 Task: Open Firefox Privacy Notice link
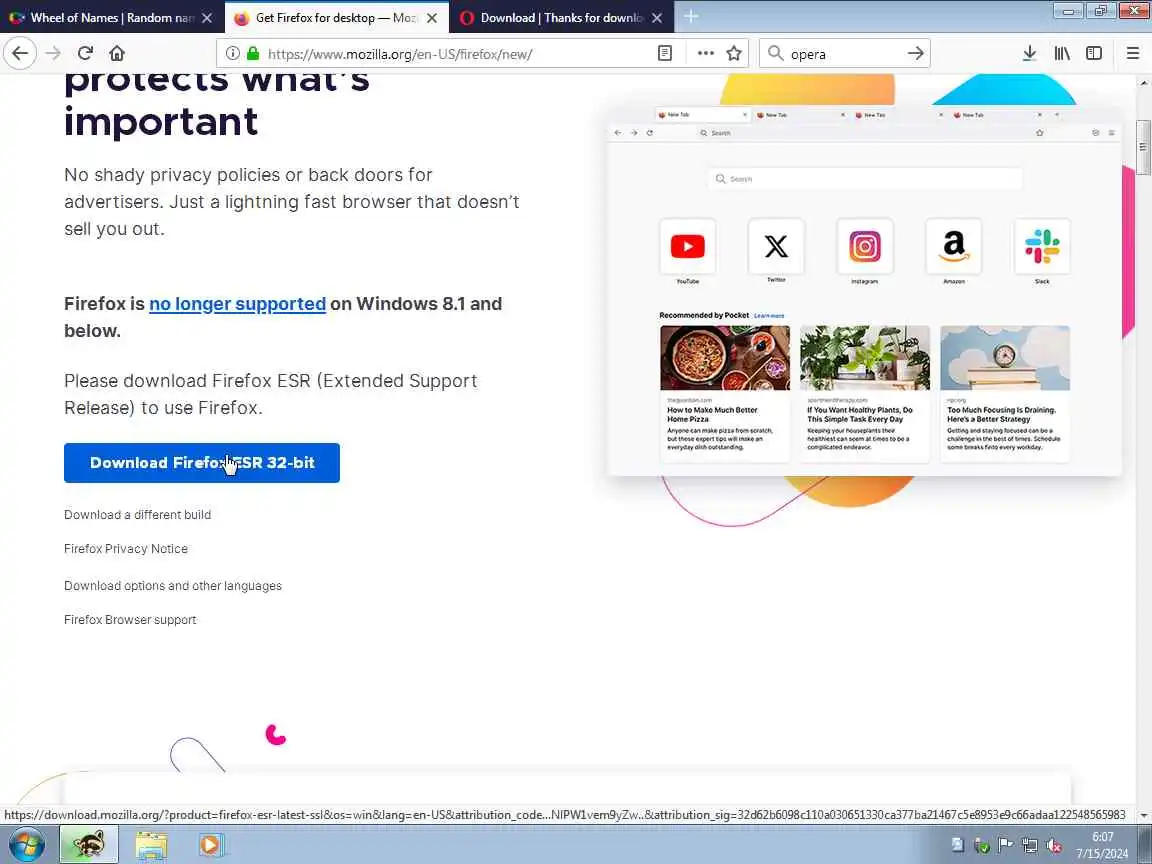tap(126, 549)
